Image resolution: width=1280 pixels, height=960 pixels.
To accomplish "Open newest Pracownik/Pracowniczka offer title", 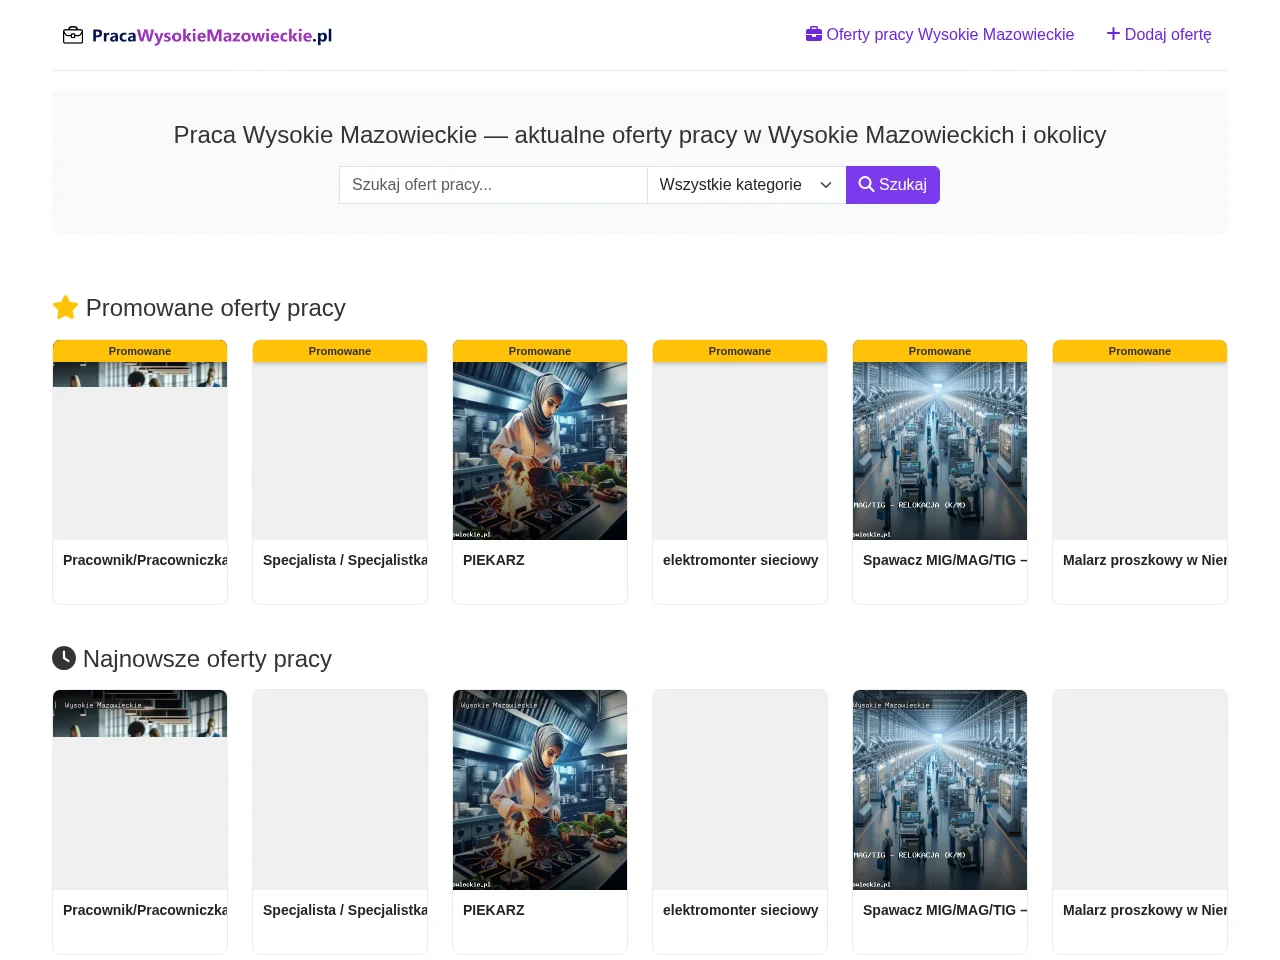I will [x=145, y=910].
